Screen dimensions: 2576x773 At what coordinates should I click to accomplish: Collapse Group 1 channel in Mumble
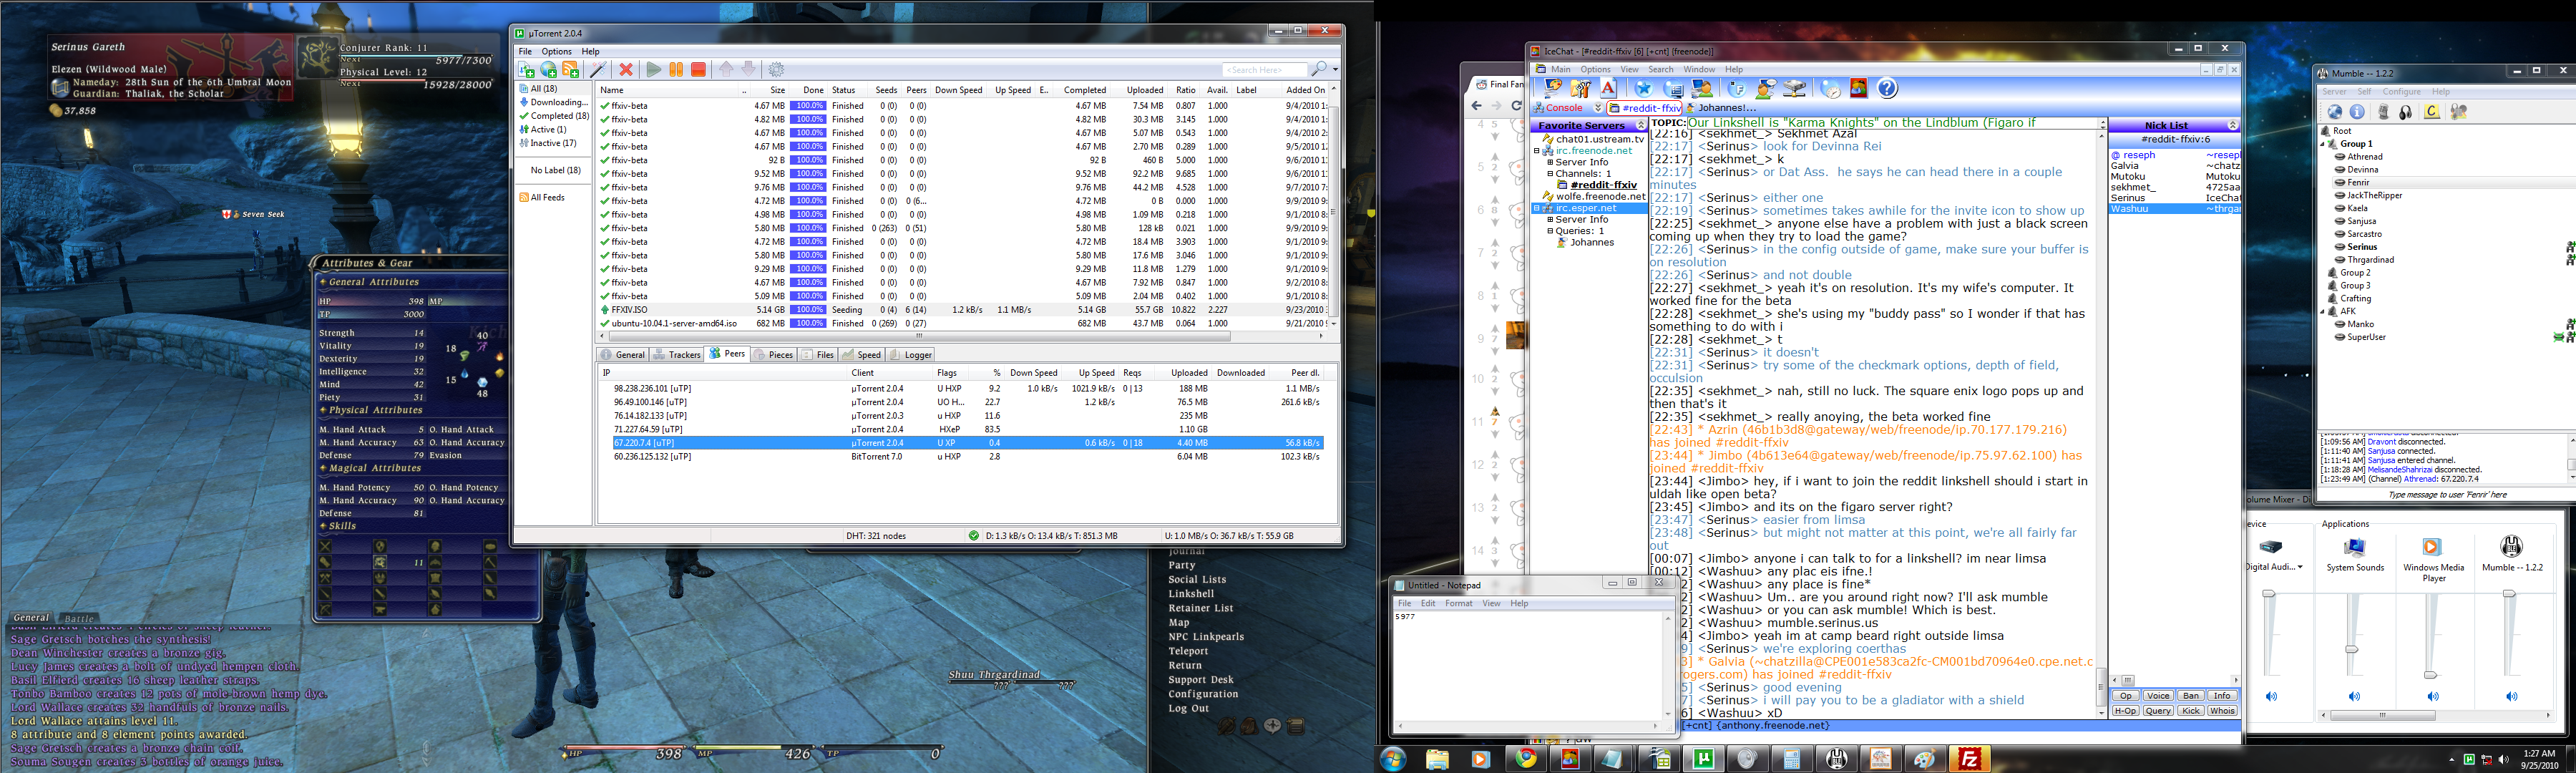pyautogui.click(x=2324, y=144)
